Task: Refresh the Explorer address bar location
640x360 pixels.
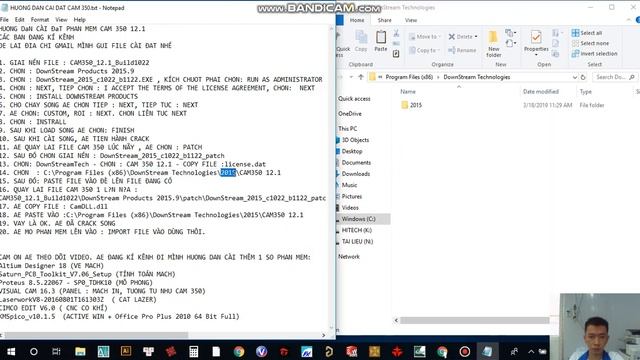Action: click(x=583, y=77)
